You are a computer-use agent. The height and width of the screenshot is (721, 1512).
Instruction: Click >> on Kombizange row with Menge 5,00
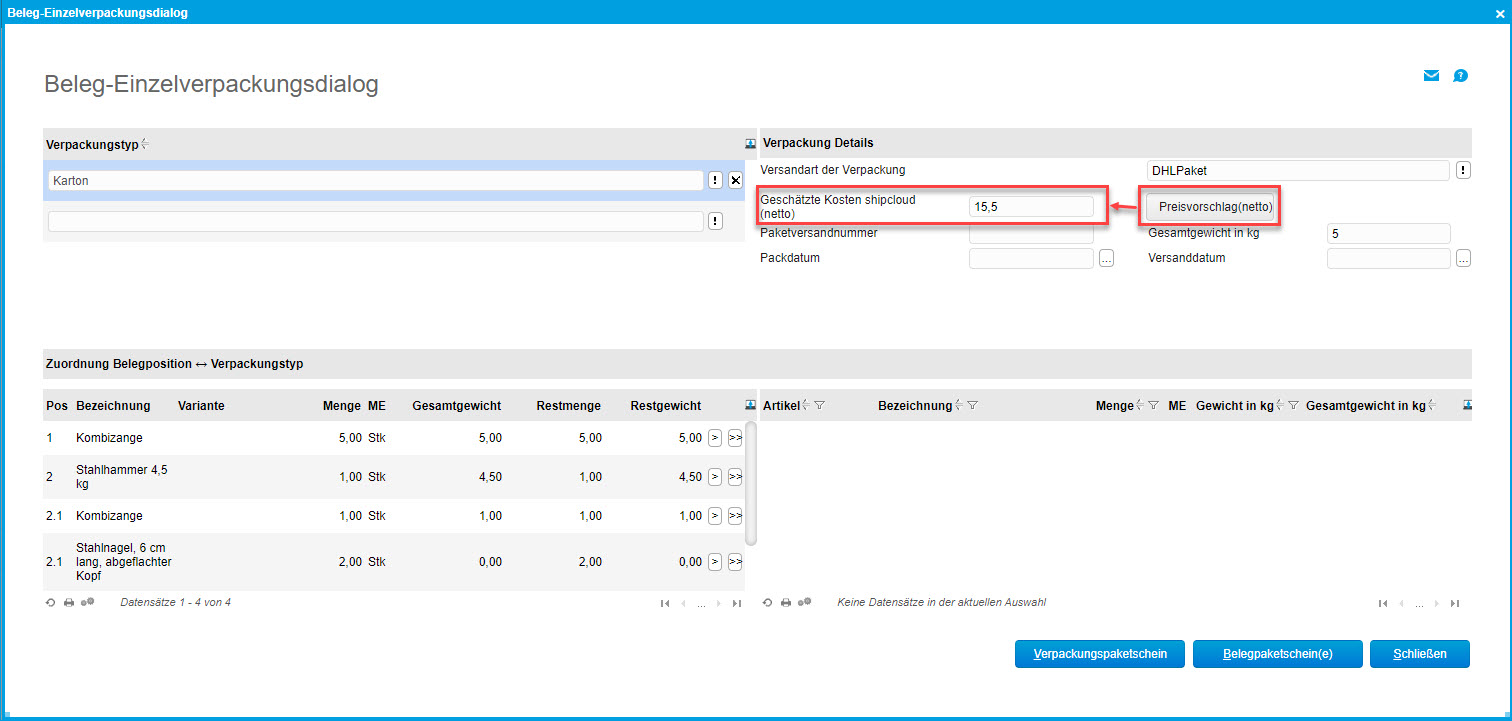[x=735, y=437]
